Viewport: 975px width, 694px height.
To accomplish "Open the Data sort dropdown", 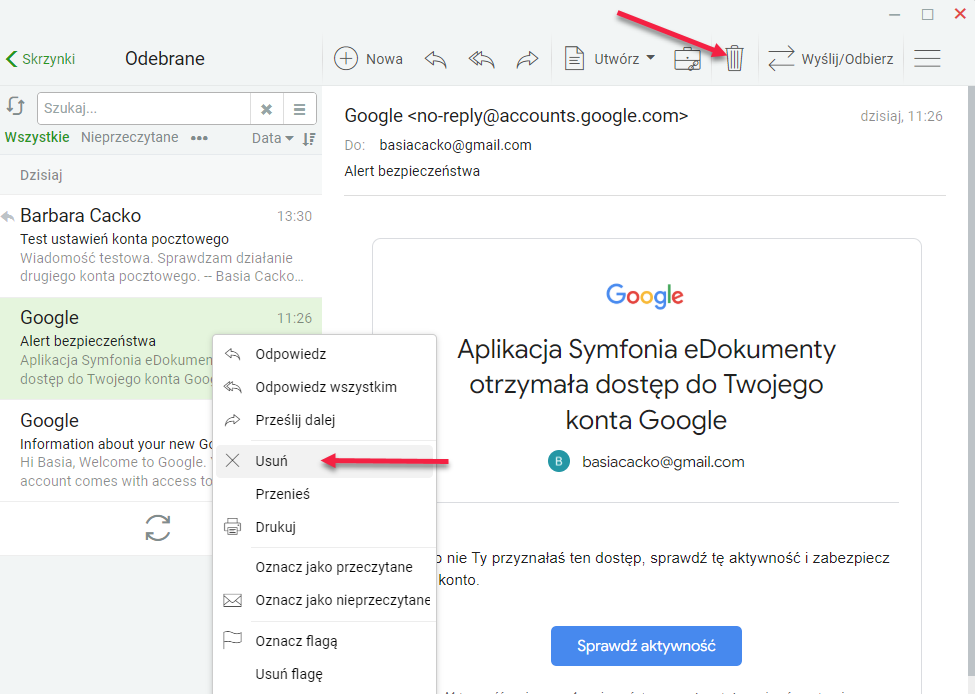I will pyautogui.click(x=272, y=138).
